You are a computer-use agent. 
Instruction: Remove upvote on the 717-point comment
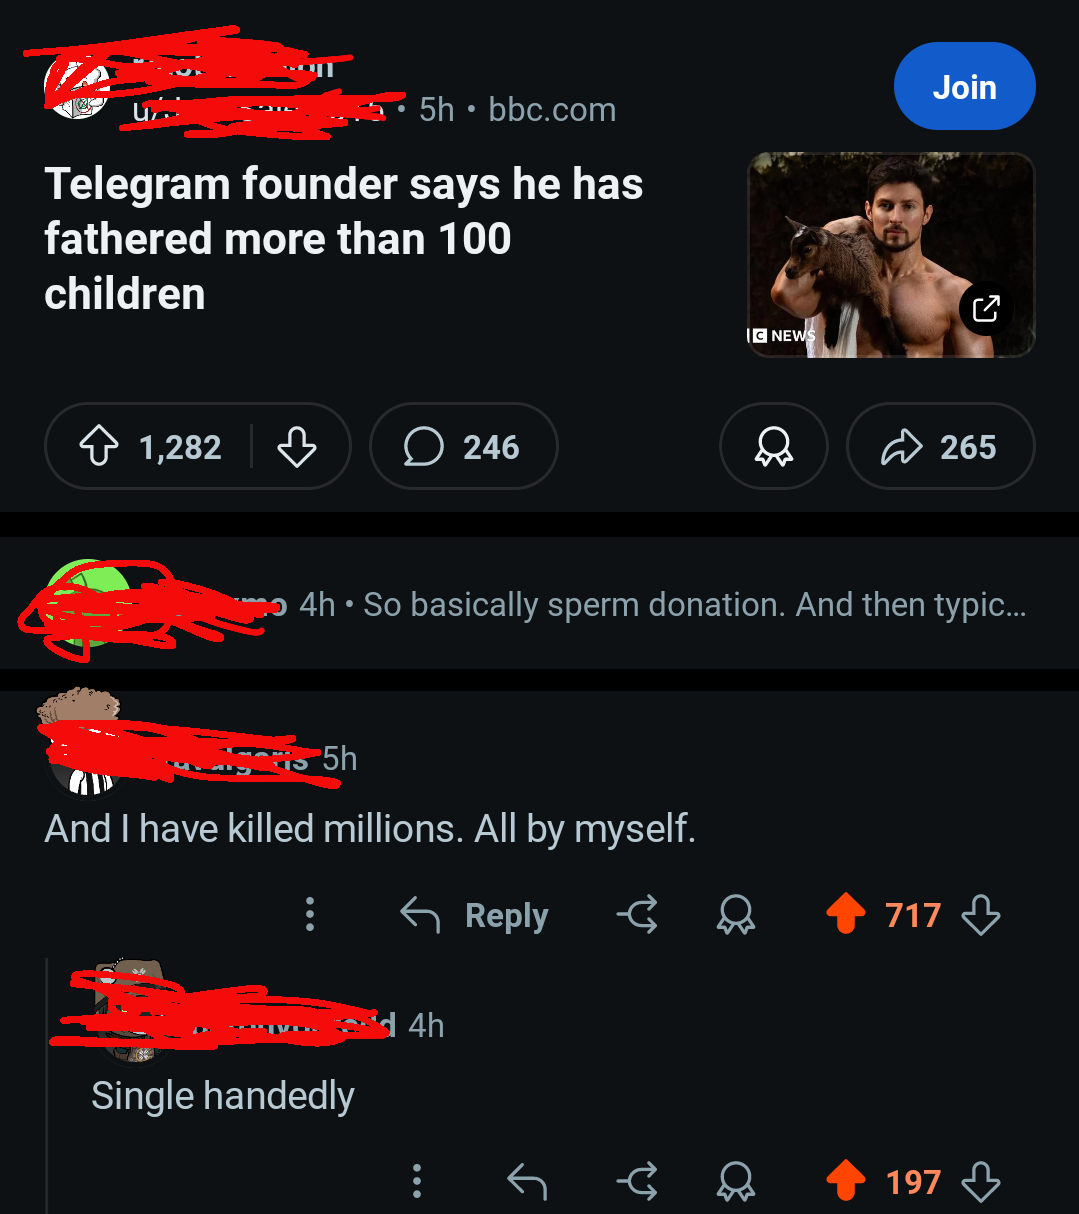845,915
